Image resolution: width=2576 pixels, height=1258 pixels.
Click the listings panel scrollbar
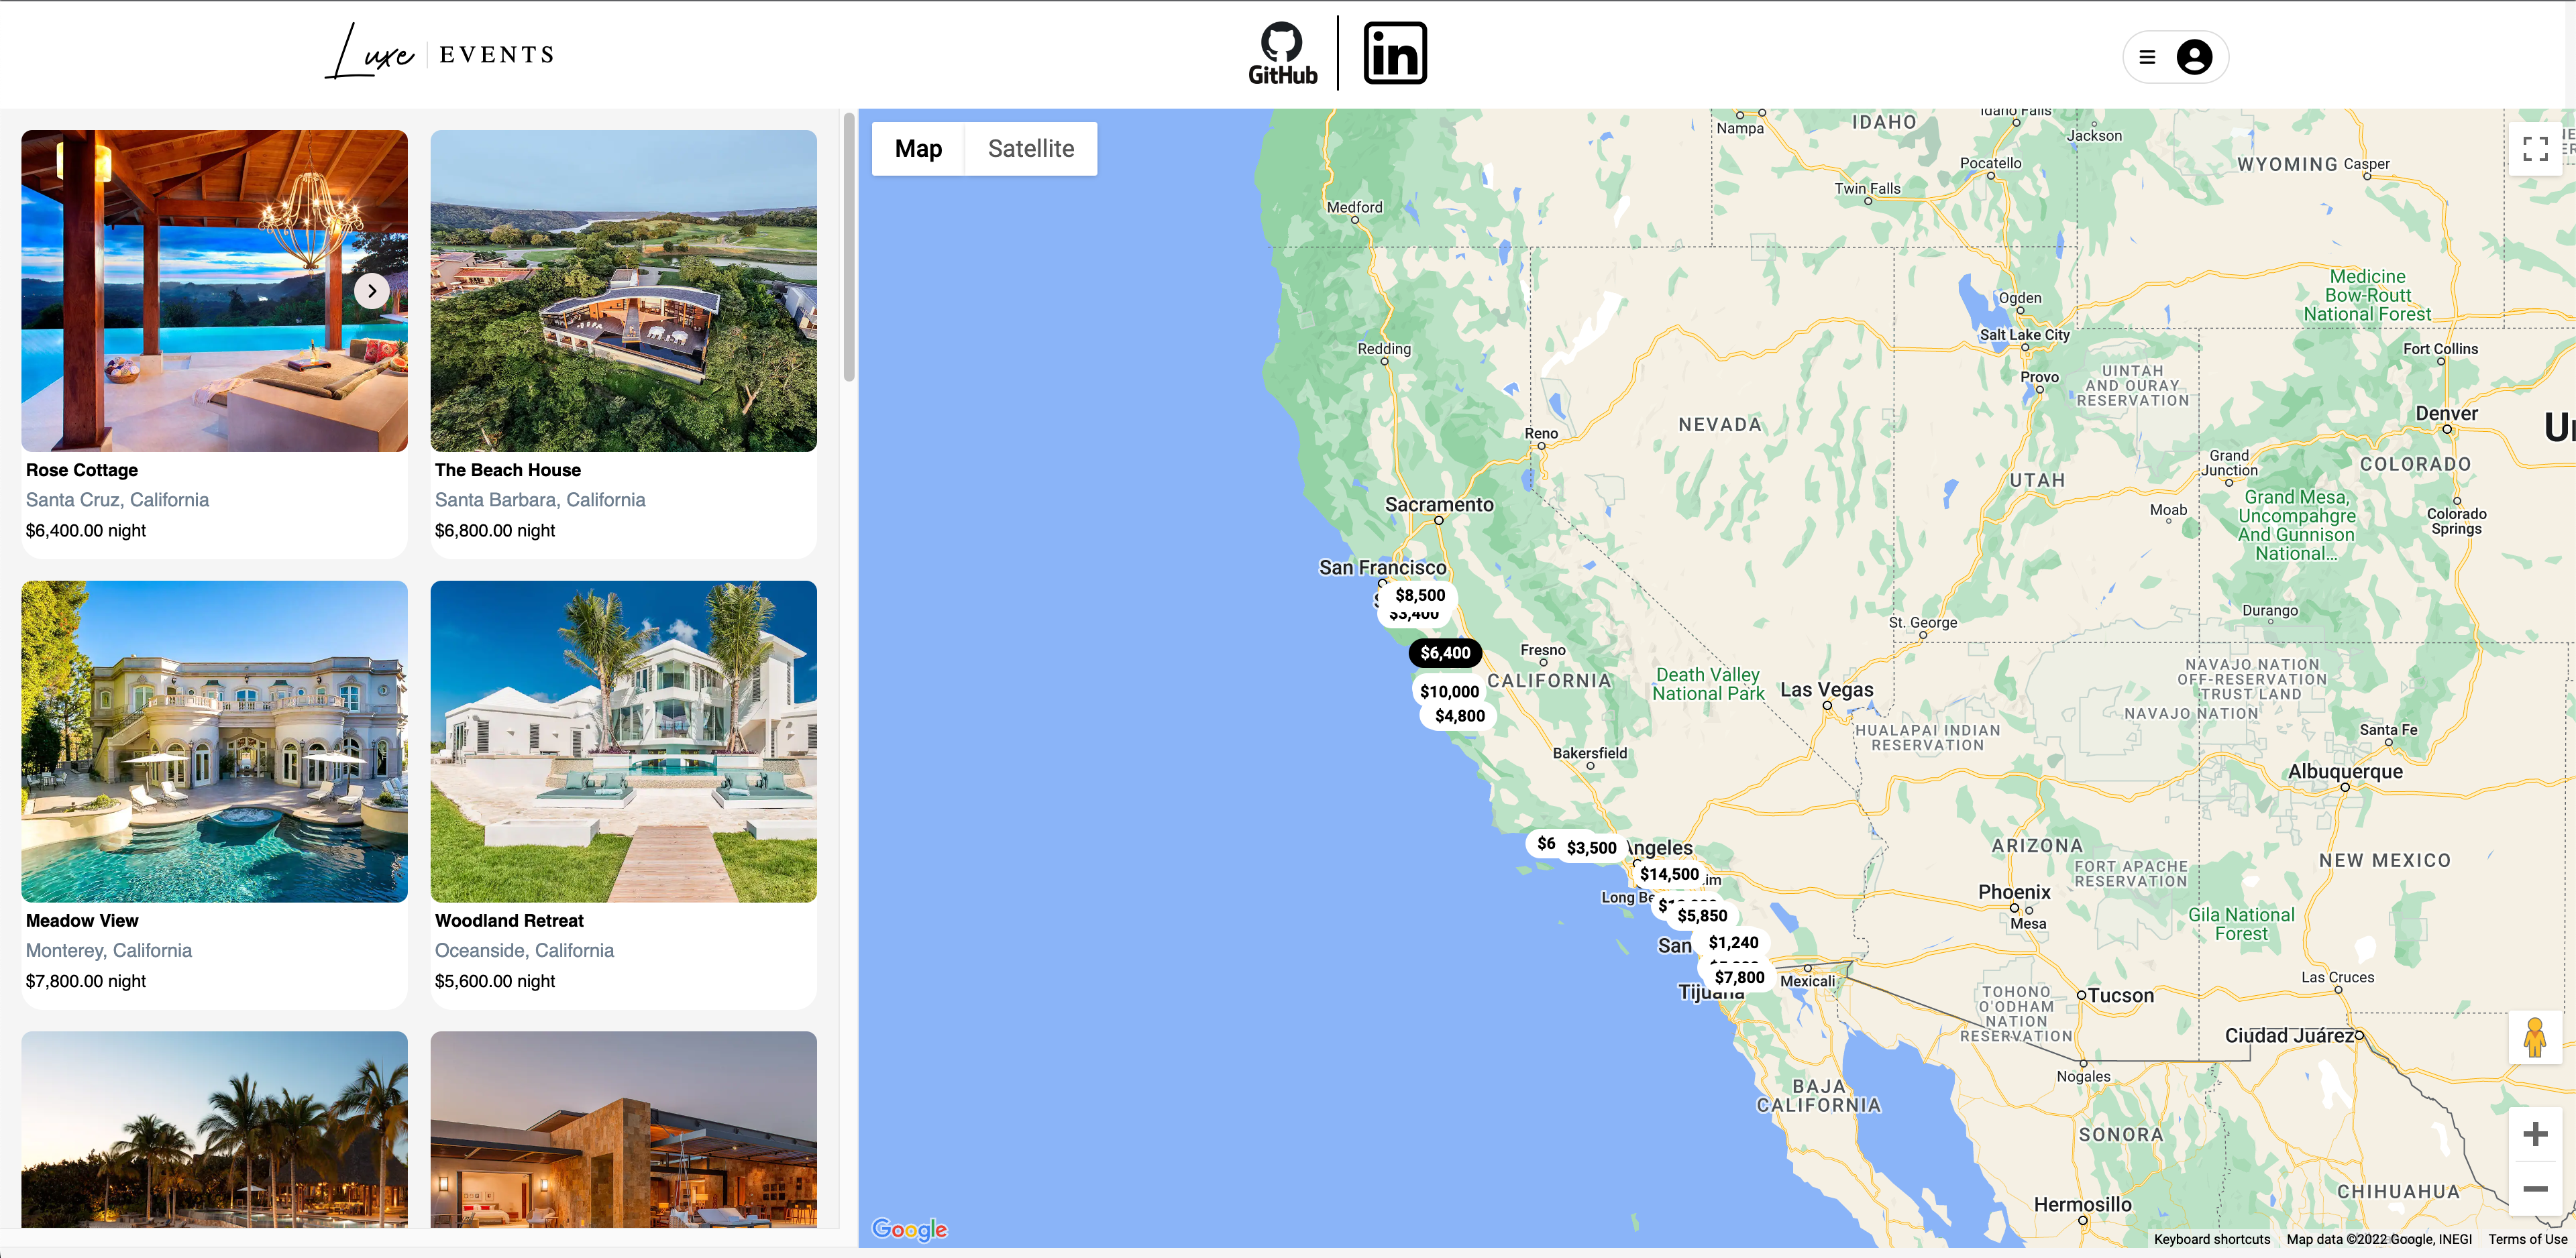(x=849, y=250)
